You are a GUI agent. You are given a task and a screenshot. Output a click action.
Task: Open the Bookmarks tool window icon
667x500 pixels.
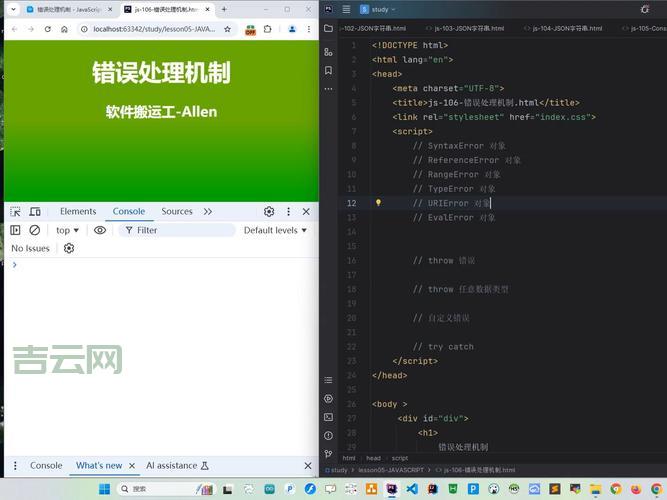pyautogui.click(x=328, y=70)
